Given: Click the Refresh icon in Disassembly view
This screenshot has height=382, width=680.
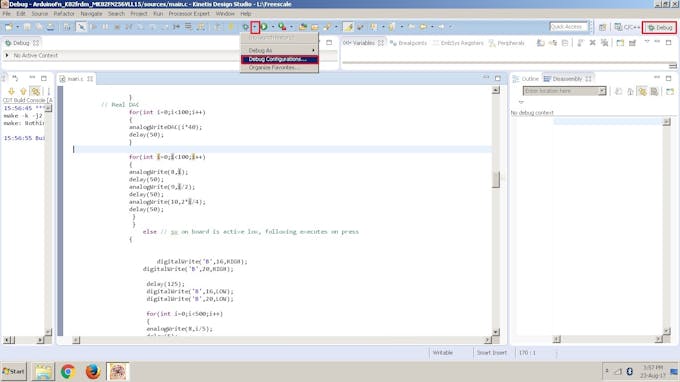Looking at the screenshot, I should pyautogui.click(x=618, y=91).
